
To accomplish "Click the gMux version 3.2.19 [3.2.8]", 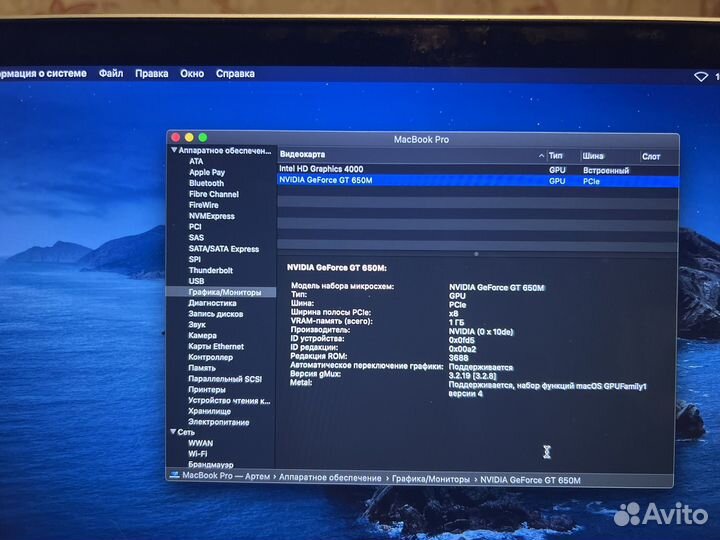I will (x=472, y=376).
